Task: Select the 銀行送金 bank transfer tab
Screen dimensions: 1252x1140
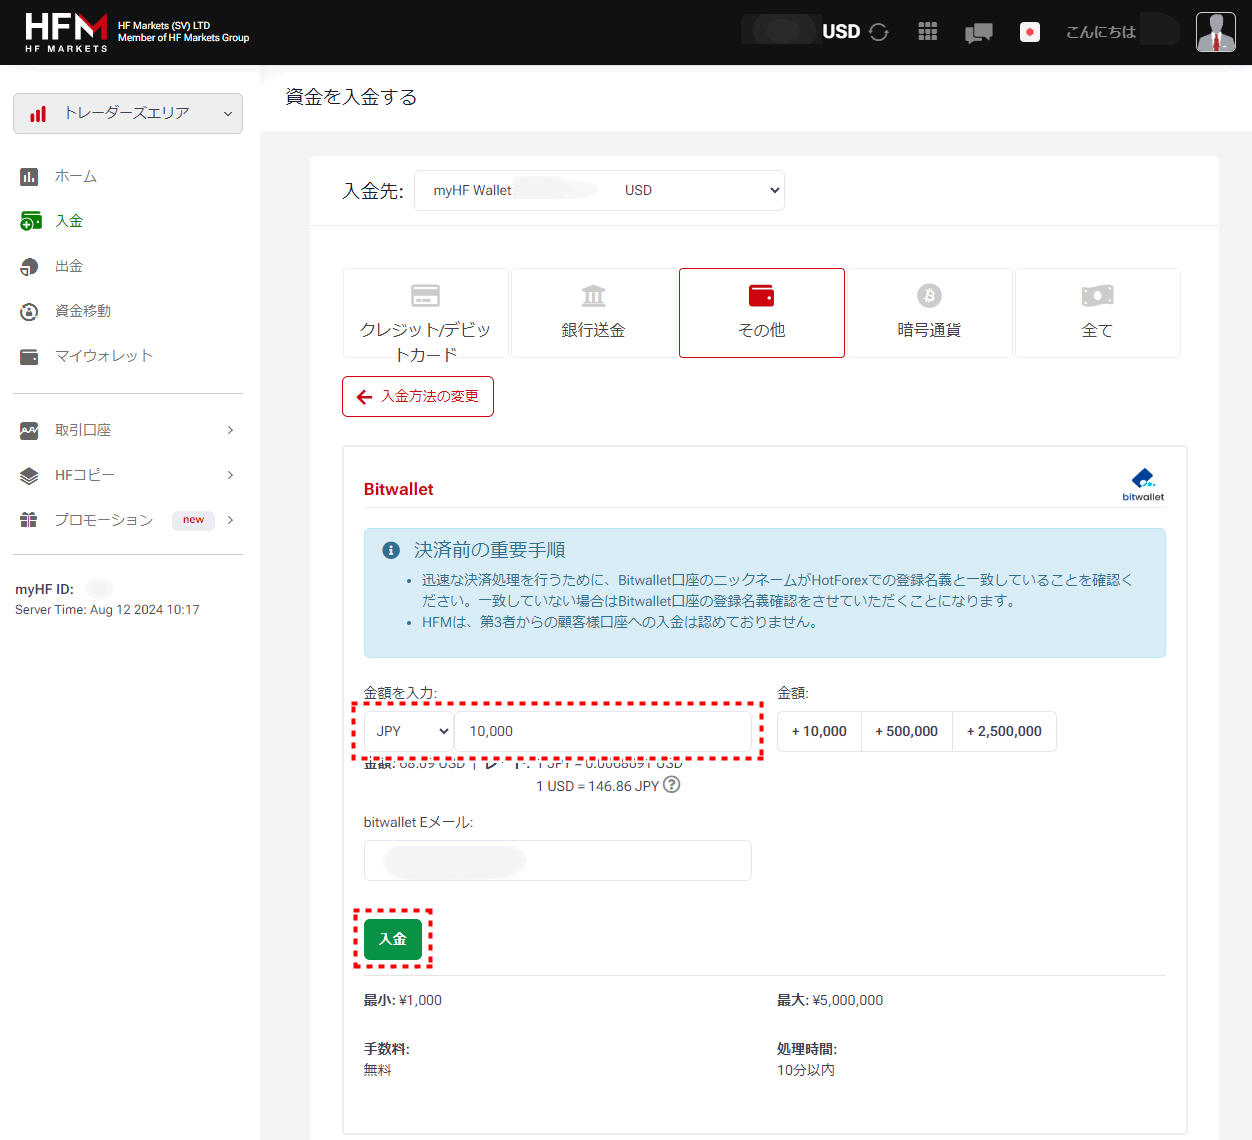Action: click(594, 313)
